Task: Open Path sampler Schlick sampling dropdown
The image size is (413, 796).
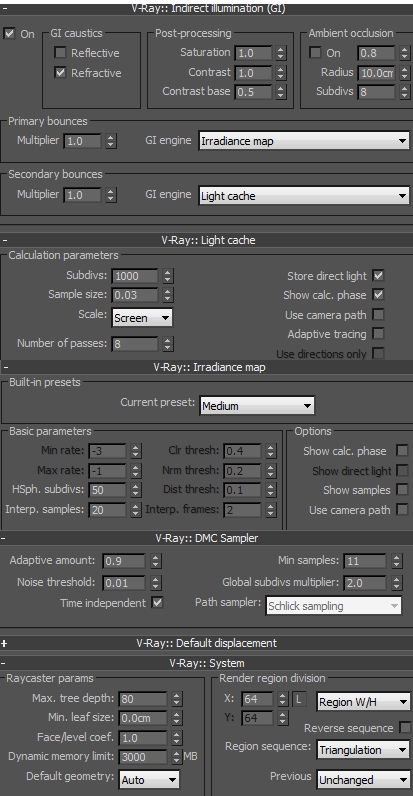Action: pyautogui.click(x=333, y=606)
